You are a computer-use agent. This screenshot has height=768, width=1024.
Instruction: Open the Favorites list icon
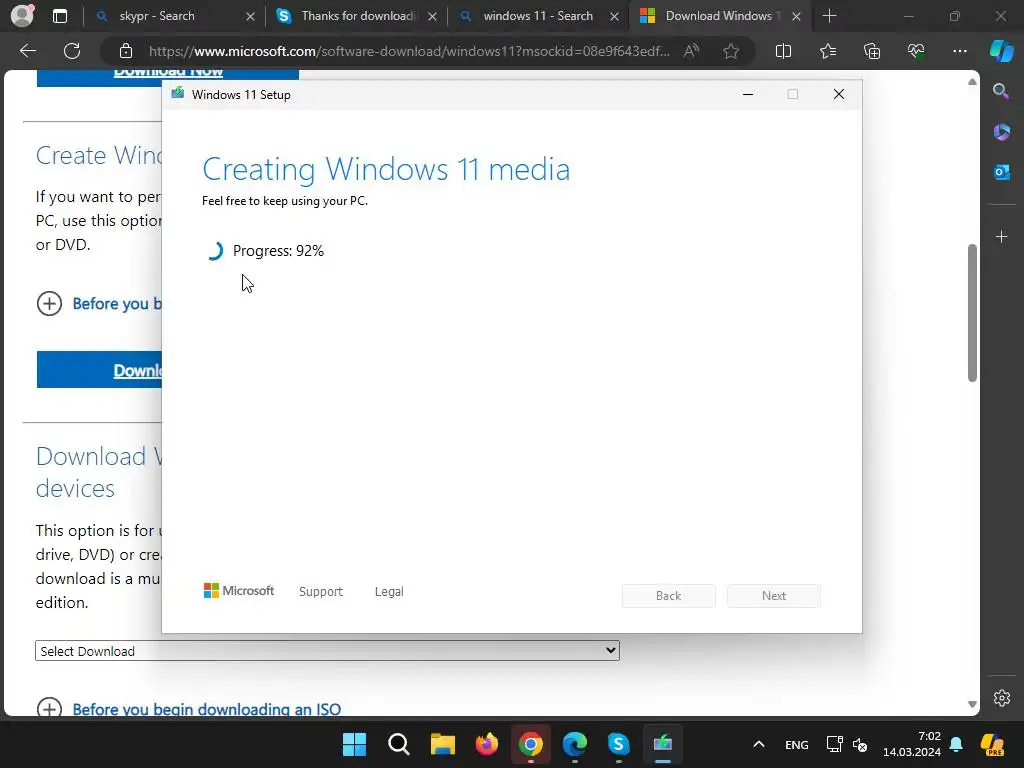pyautogui.click(x=827, y=51)
